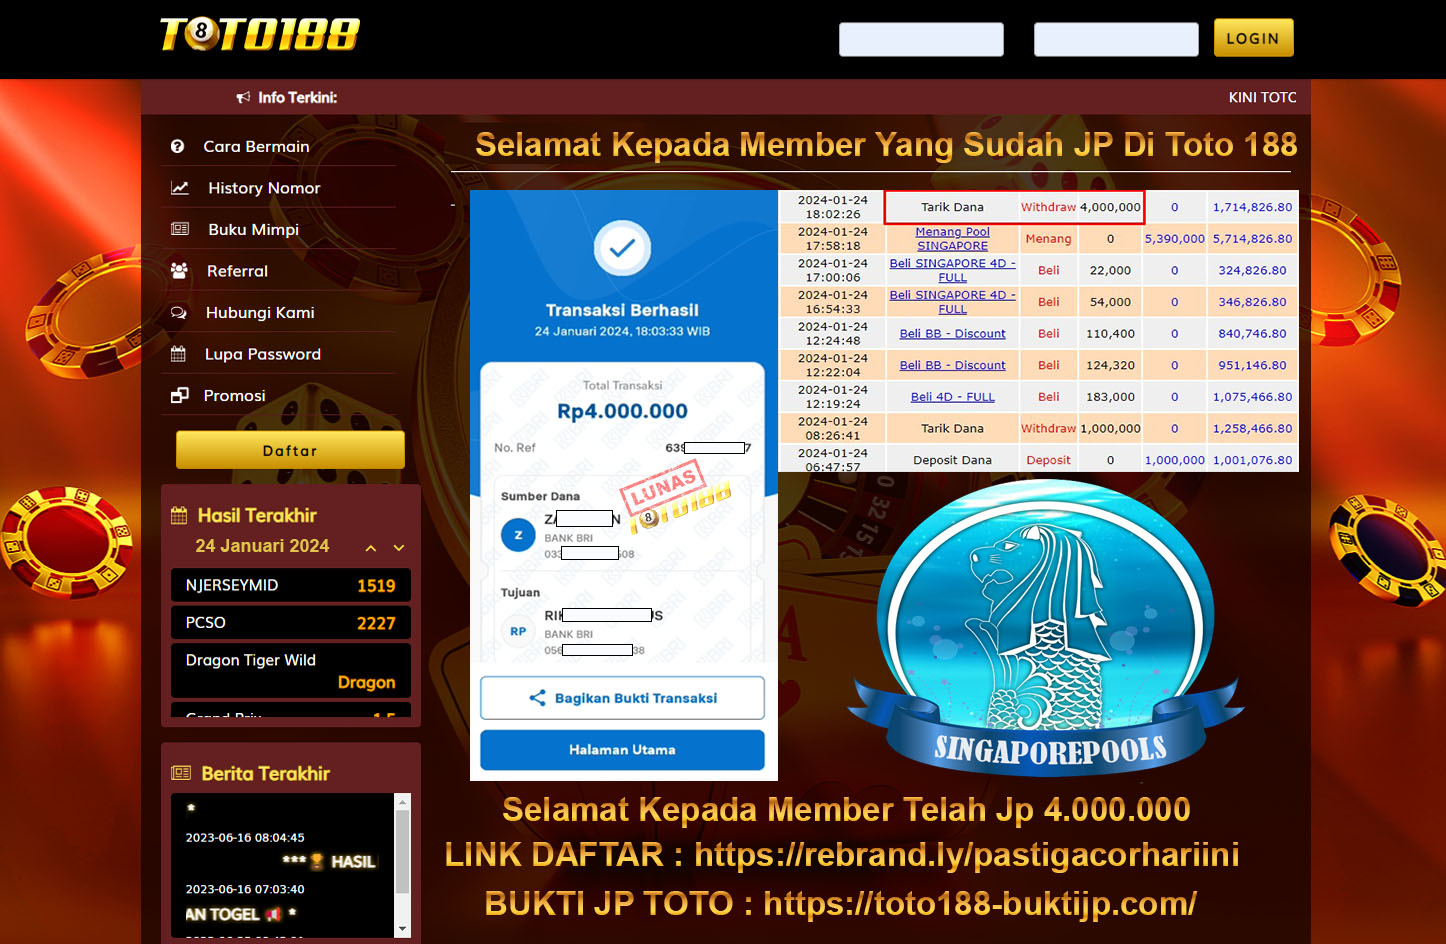
Task: Click the blue checkmark success icon
Action: point(622,249)
